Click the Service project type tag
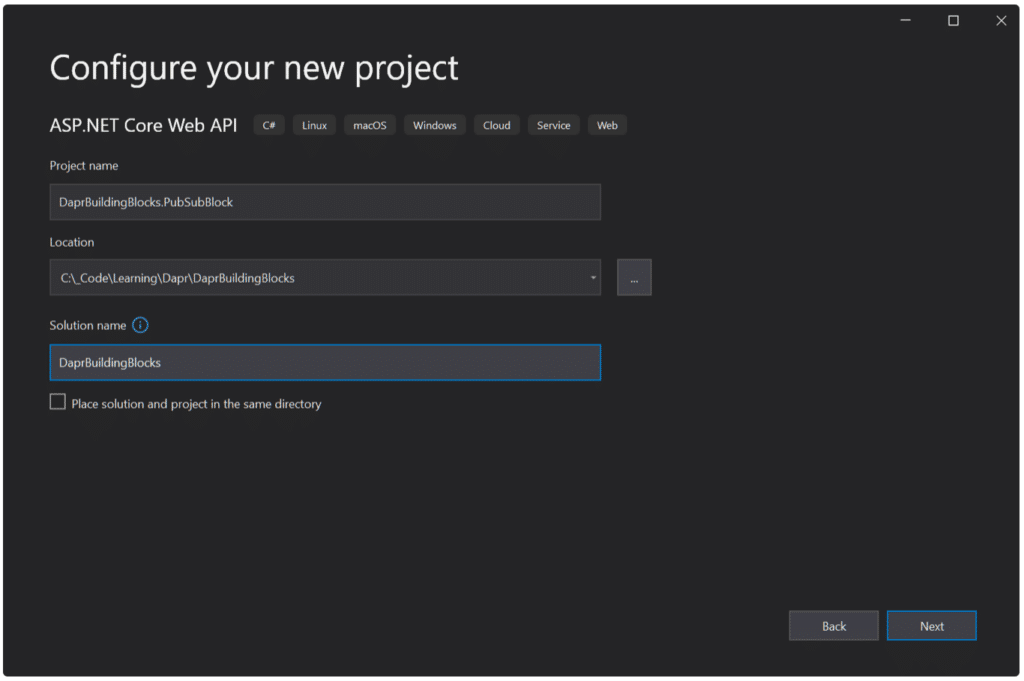 point(553,125)
